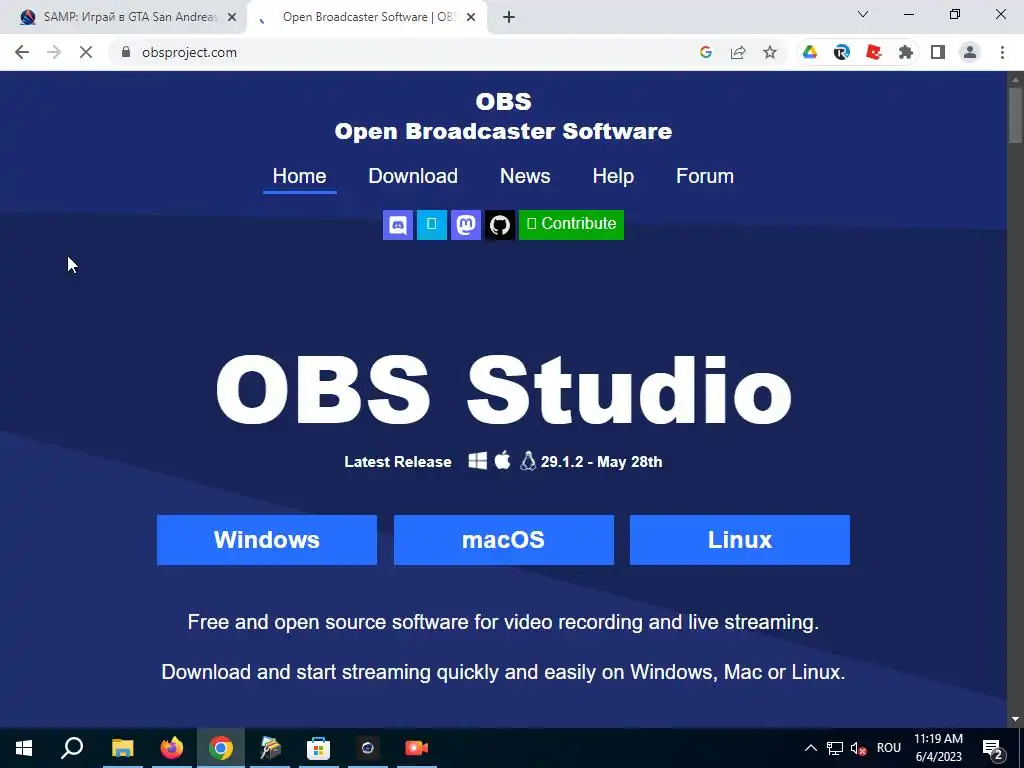Open the notification center icon
Screen dimensions: 1024x768
coord(993,748)
